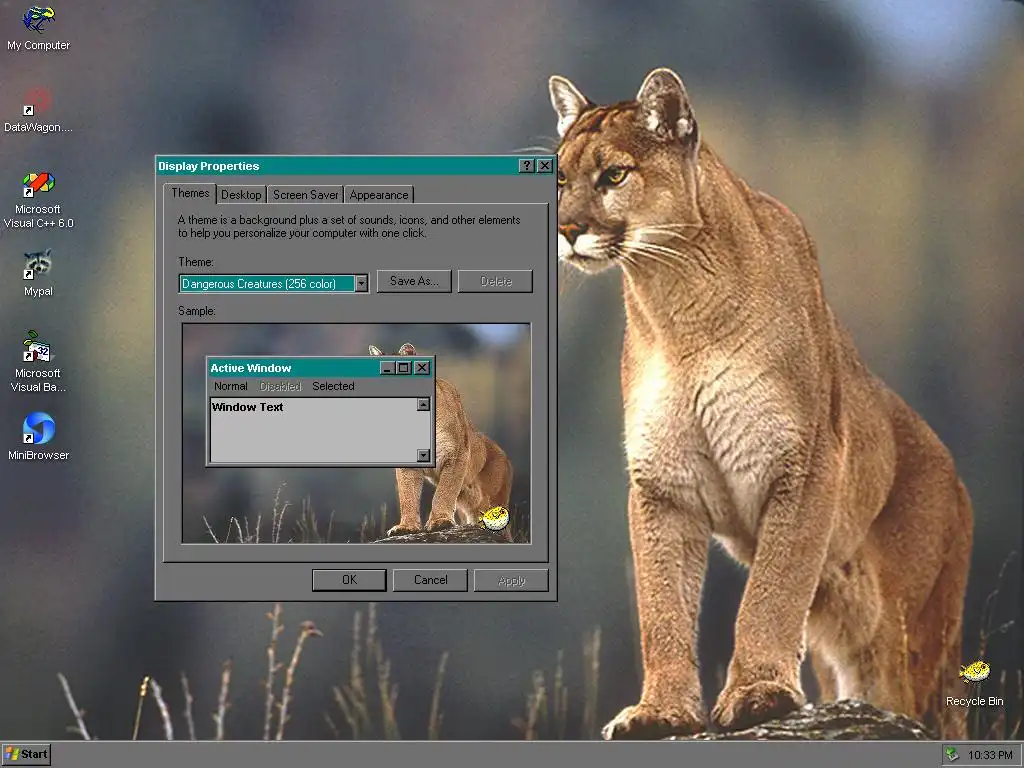Switch to the Desktop tab

click(x=241, y=195)
